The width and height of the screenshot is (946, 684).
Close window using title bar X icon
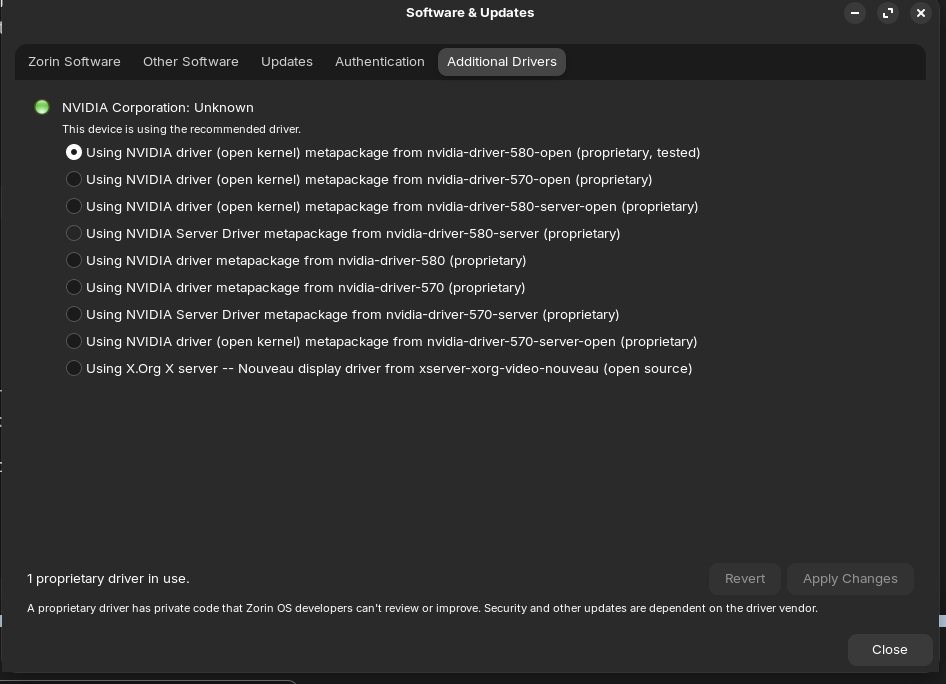pyautogui.click(x=921, y=13)
